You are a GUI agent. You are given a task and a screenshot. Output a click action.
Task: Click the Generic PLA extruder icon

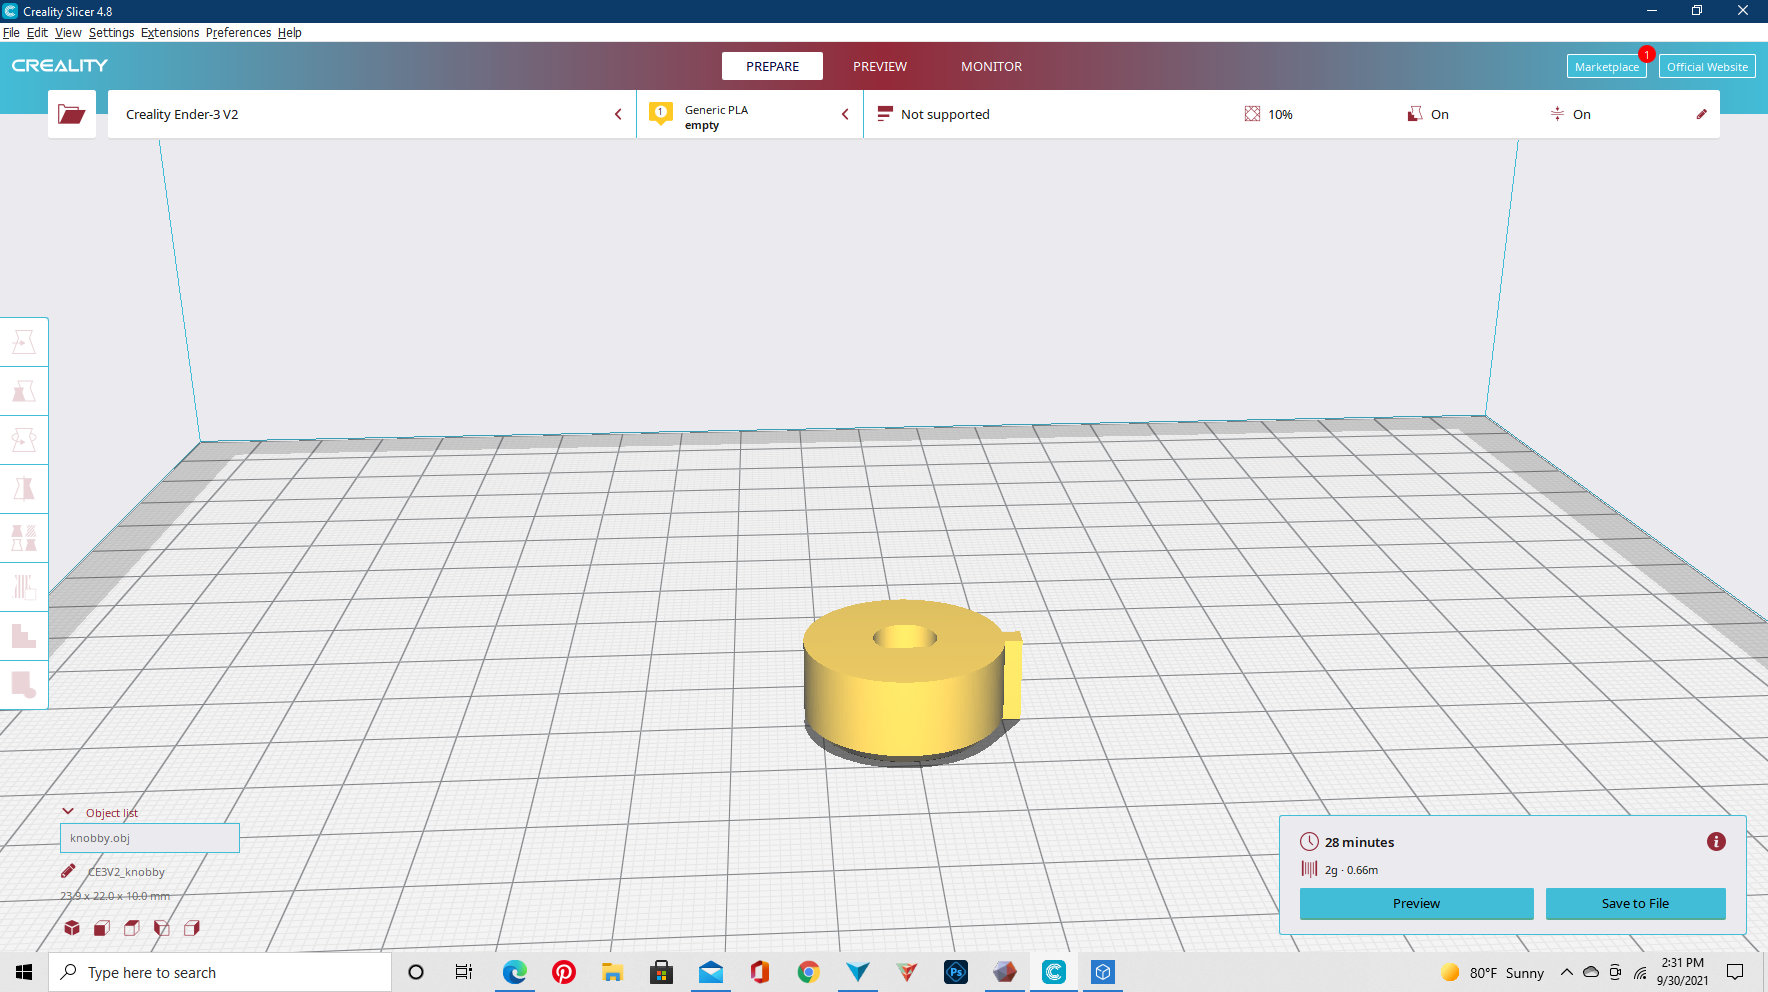[661, 113]
